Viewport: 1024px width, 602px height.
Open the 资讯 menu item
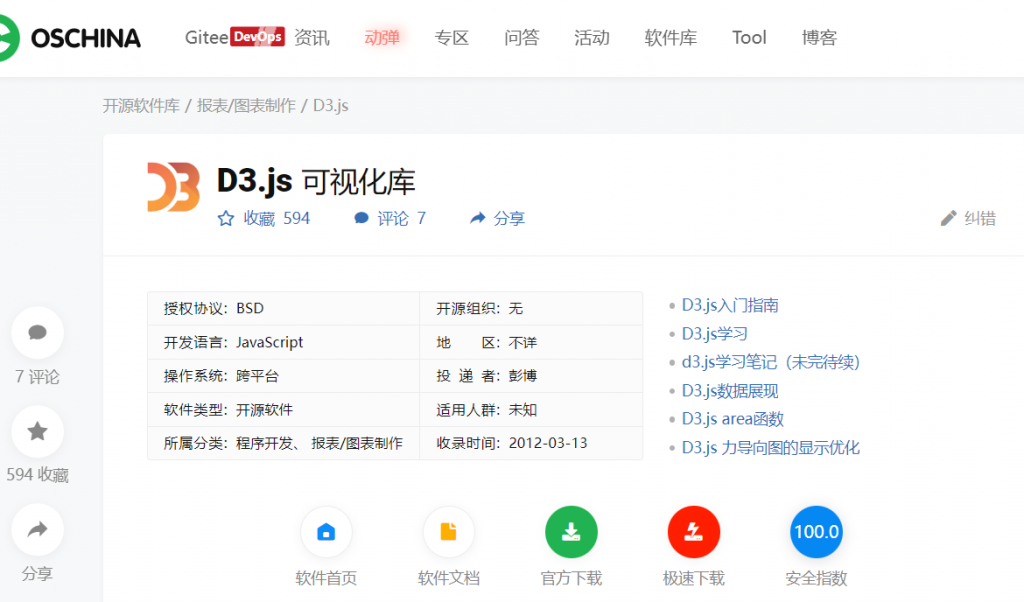click(x=312, y=38)
